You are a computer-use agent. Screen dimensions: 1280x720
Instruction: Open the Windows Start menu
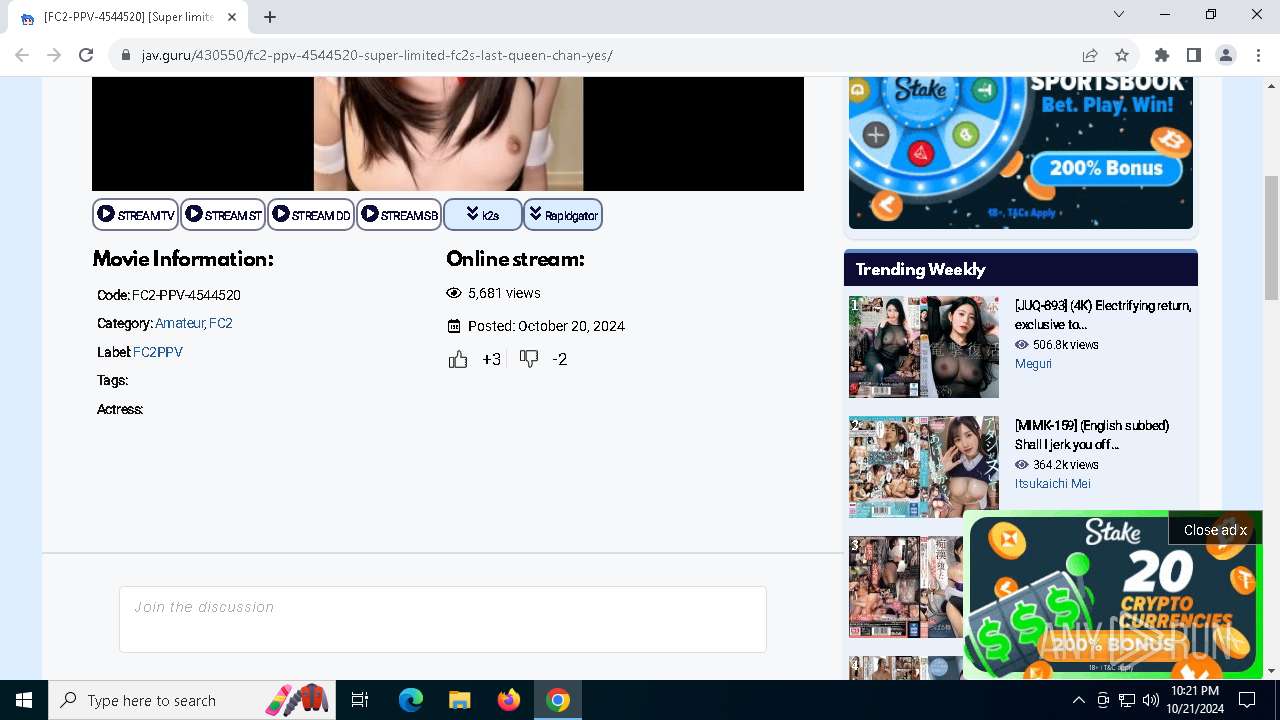[24, 700]
